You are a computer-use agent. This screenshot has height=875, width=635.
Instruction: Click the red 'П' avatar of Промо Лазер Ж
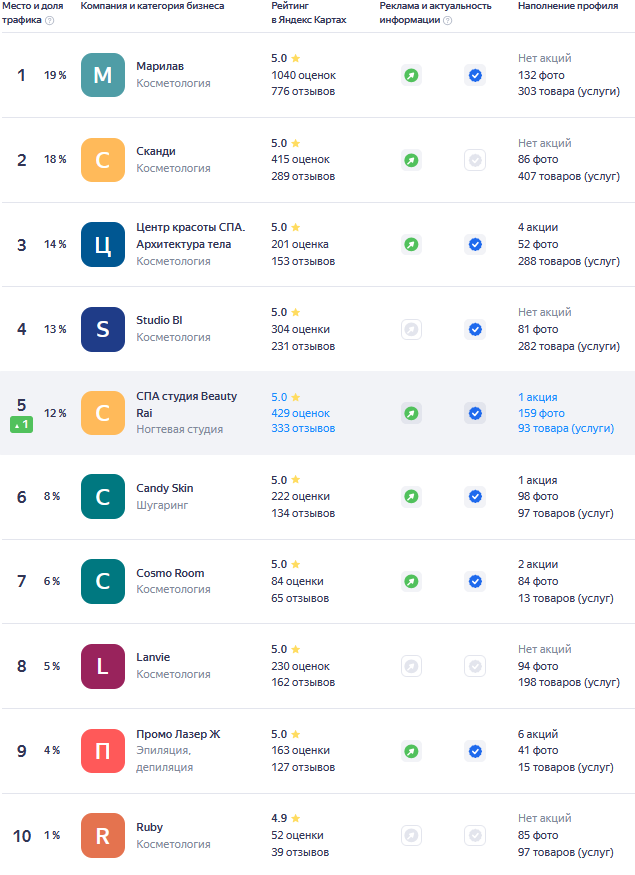[103, 751]
